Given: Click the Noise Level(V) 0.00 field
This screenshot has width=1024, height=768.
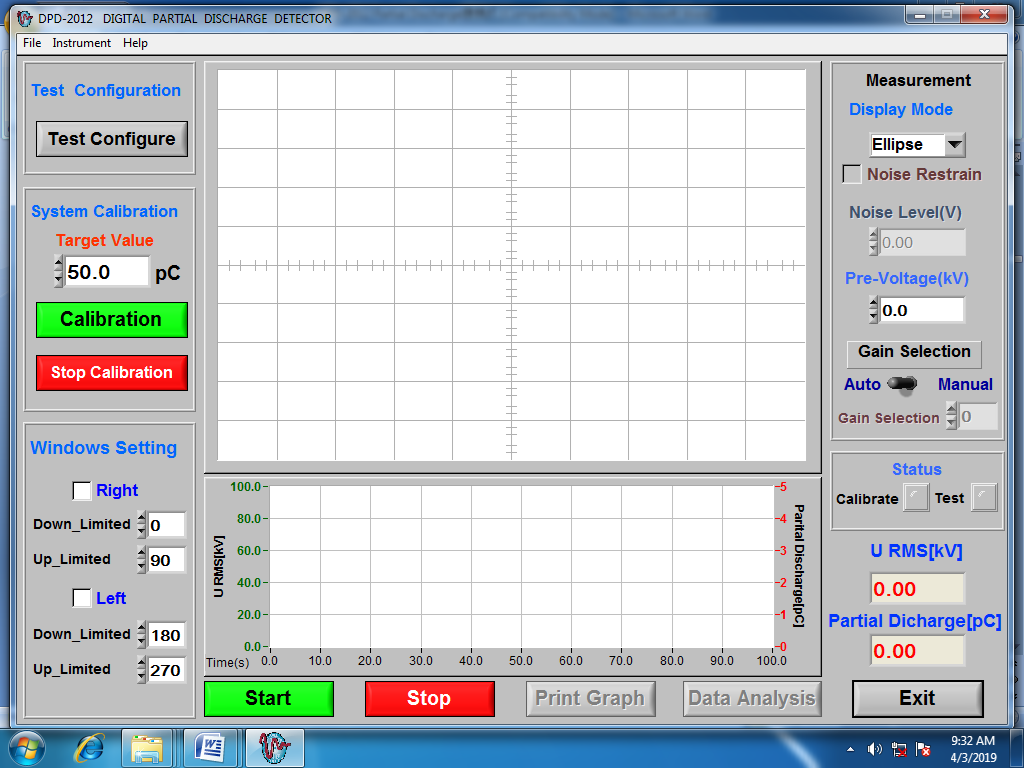Looking at the screenshot, I should [922, 242].
